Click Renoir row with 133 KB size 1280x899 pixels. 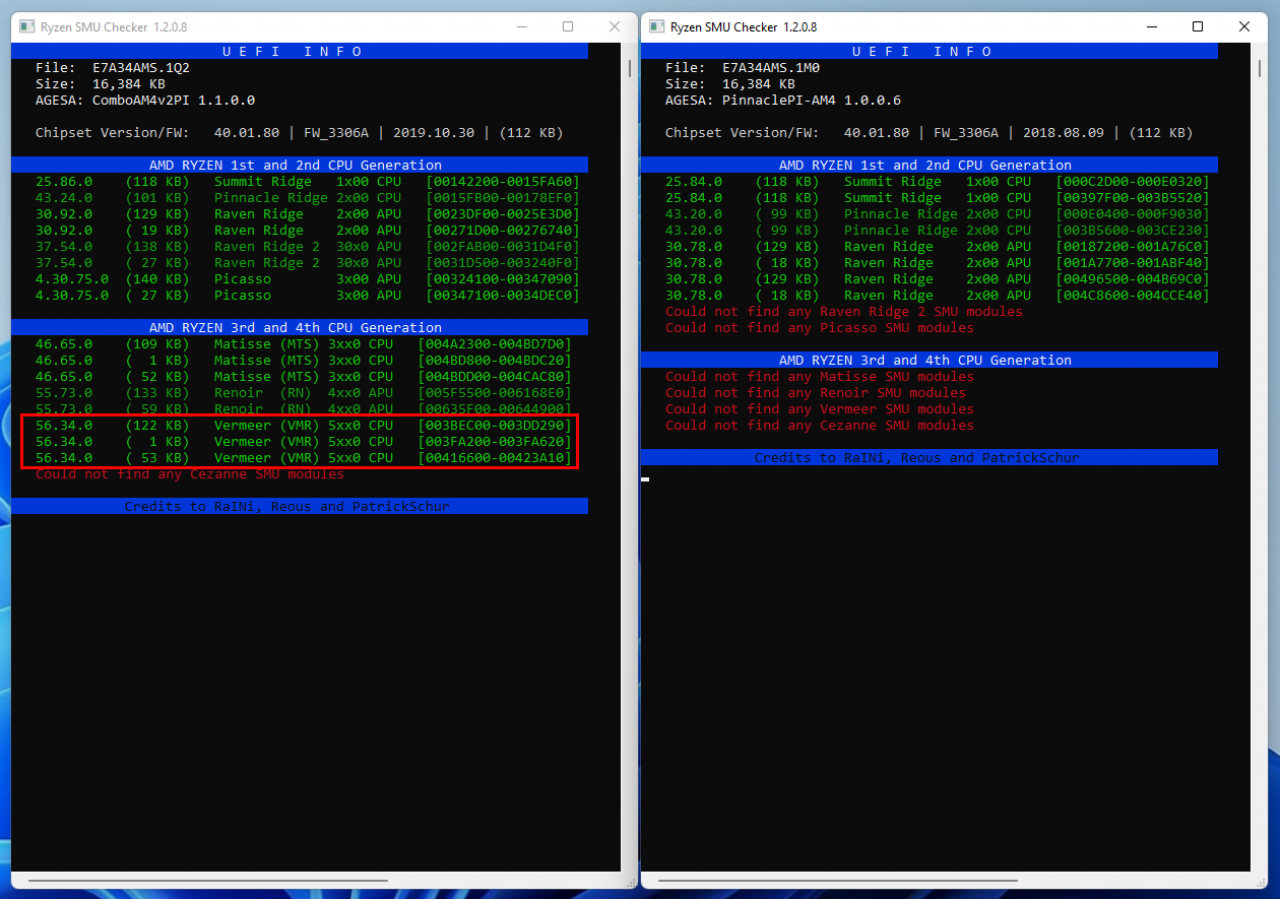(303, 393)
